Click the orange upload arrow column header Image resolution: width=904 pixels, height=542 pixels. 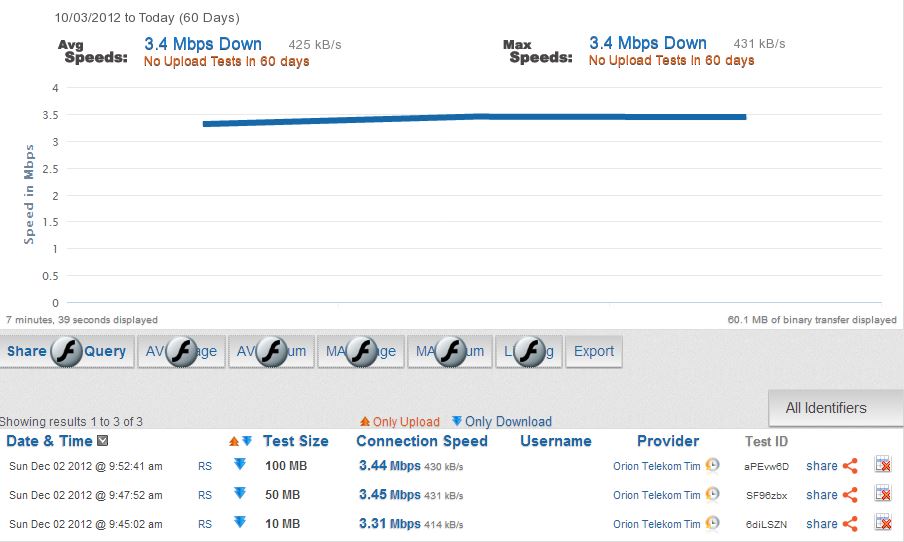pyautogui.click(x=233, y=441)
